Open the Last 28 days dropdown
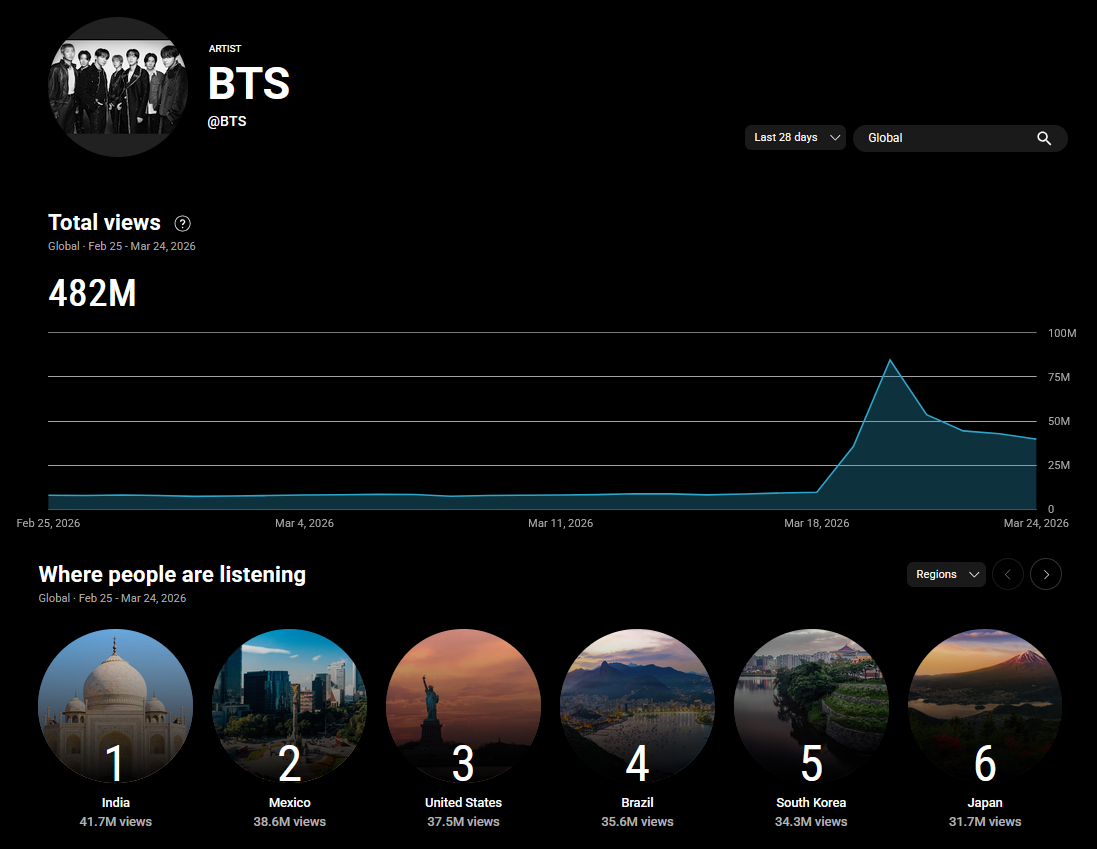Screen dimensions: 1097x849 tap(795, 138)
